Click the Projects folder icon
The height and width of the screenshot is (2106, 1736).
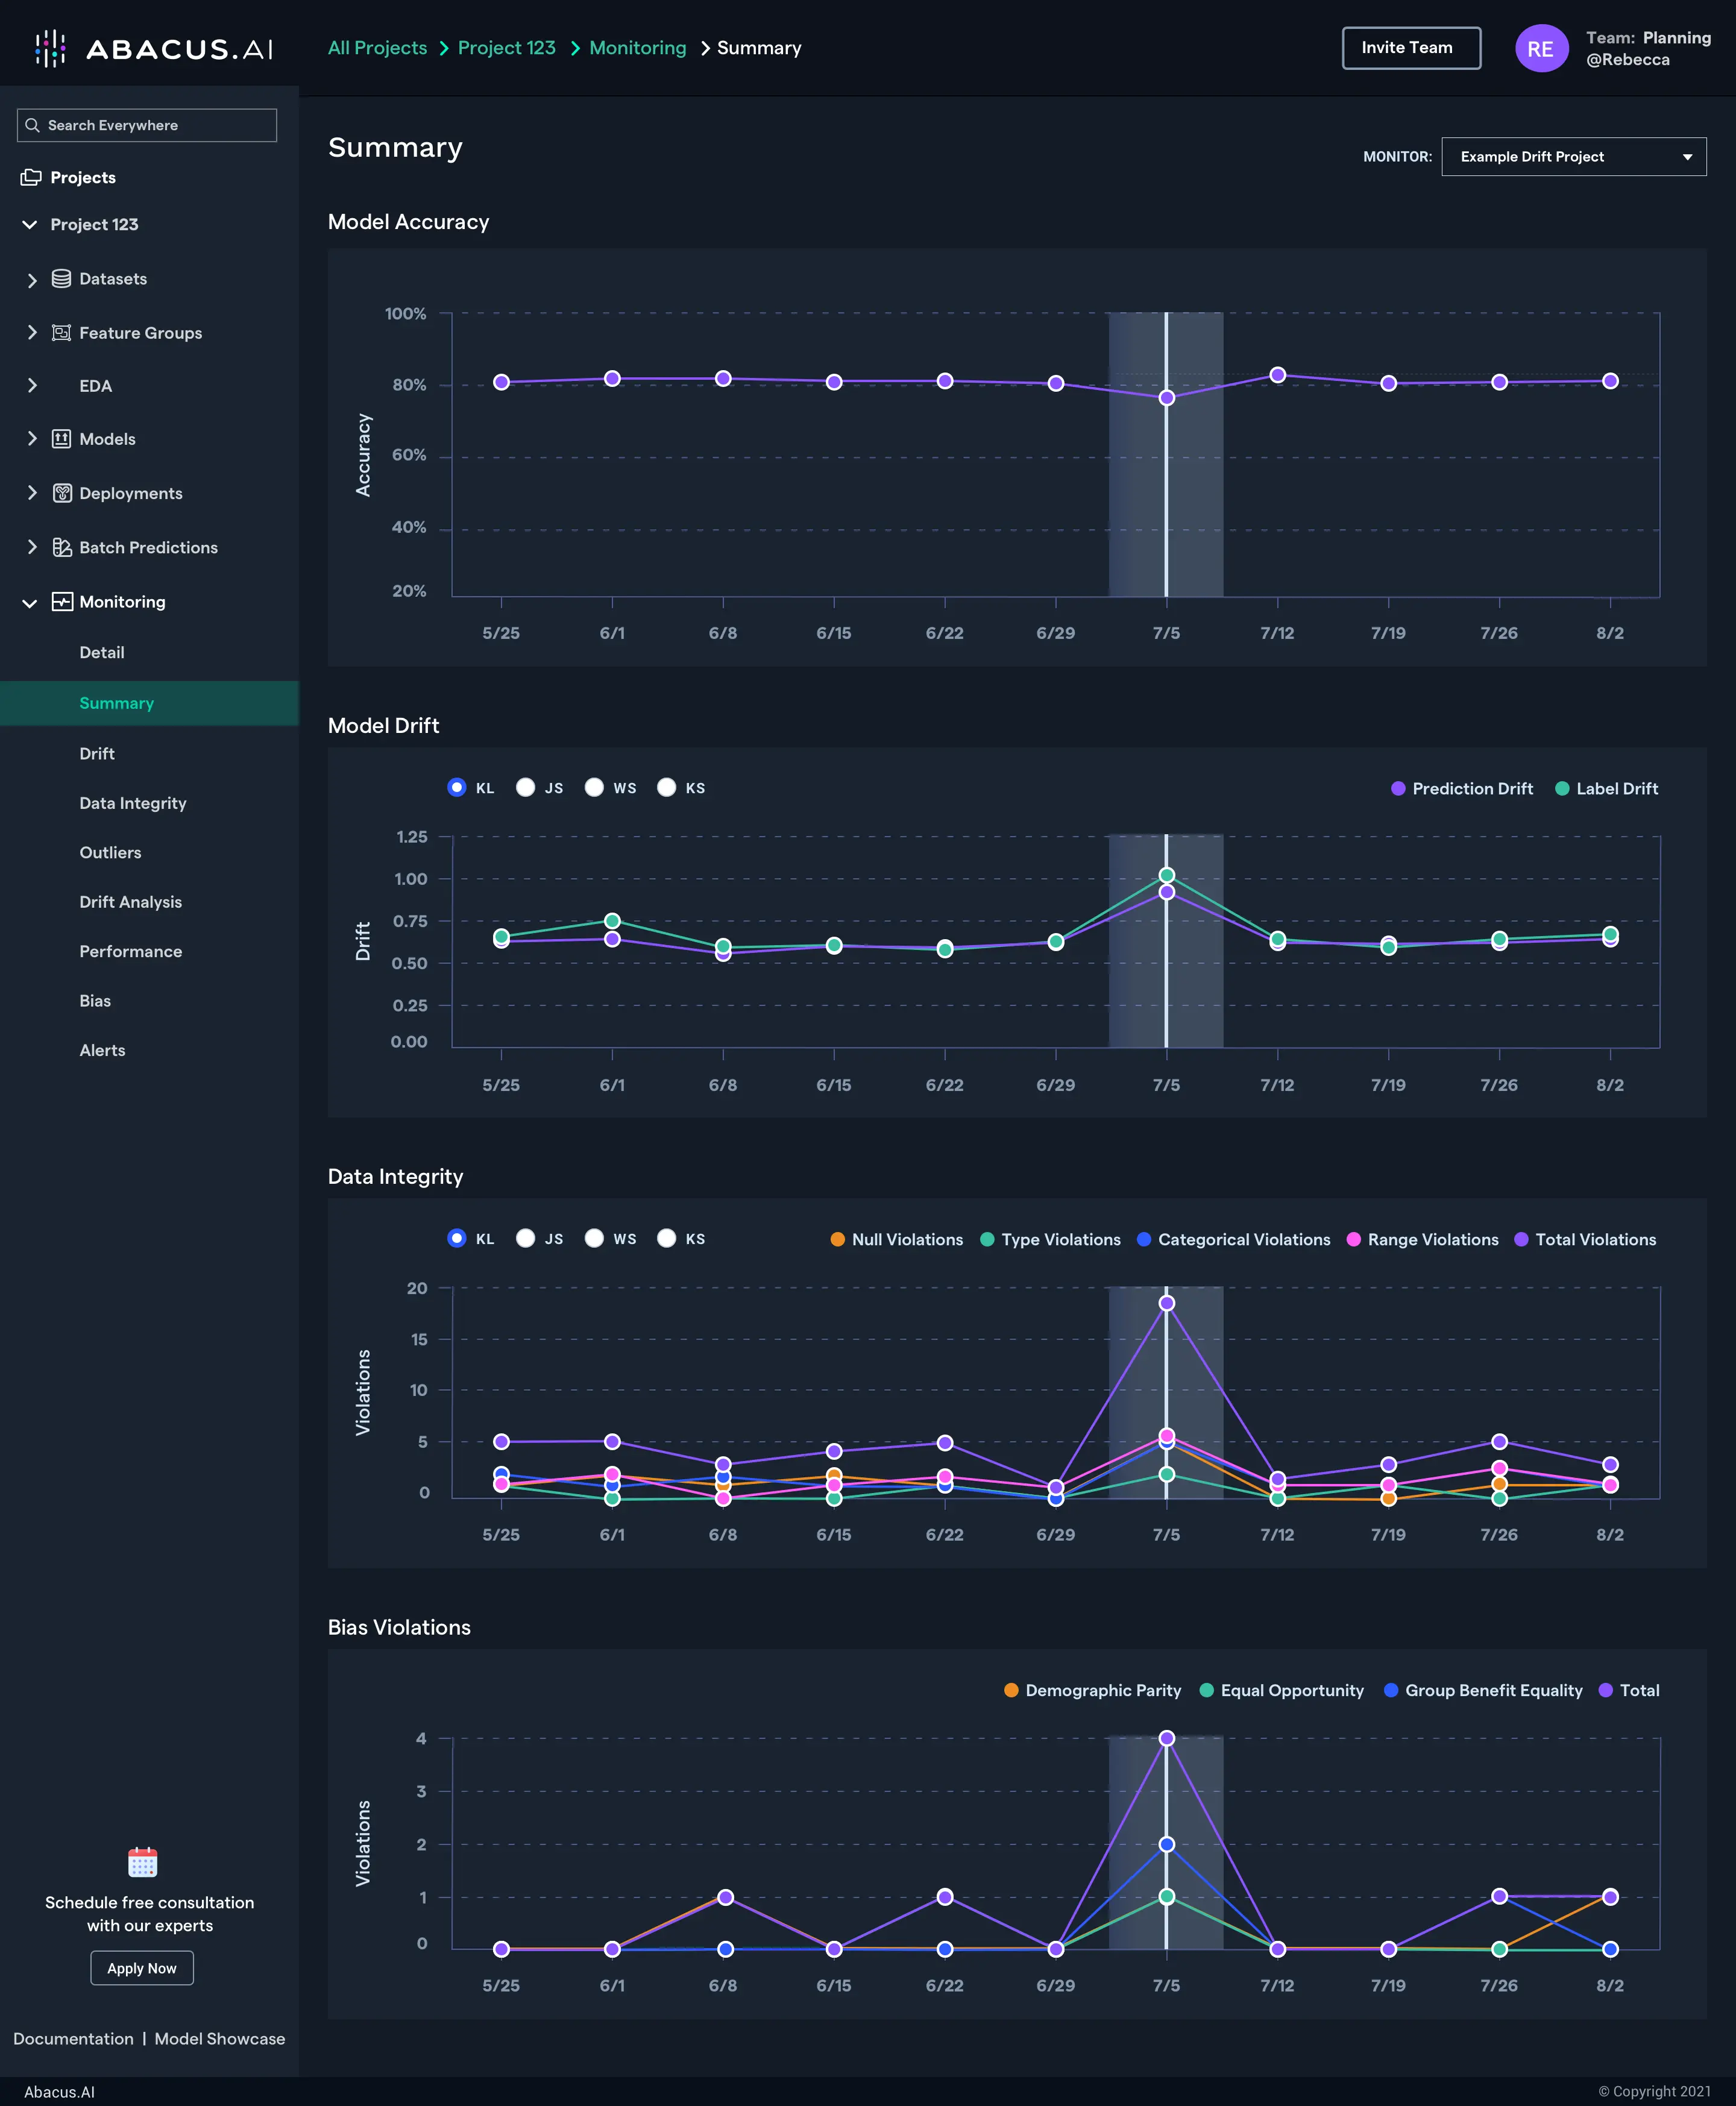coord(31,177)
